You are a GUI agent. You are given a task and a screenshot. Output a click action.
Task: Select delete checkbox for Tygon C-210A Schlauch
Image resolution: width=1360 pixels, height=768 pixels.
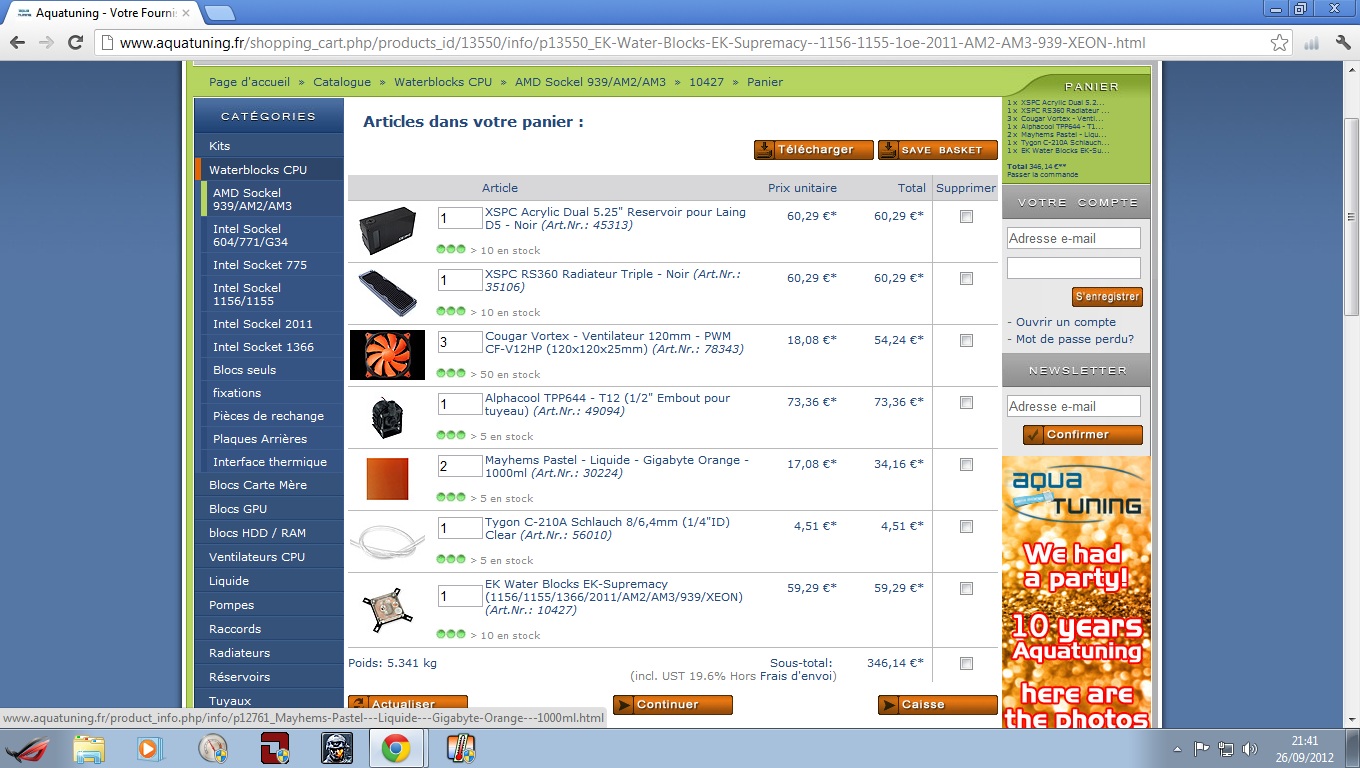[x=966, y=527]
